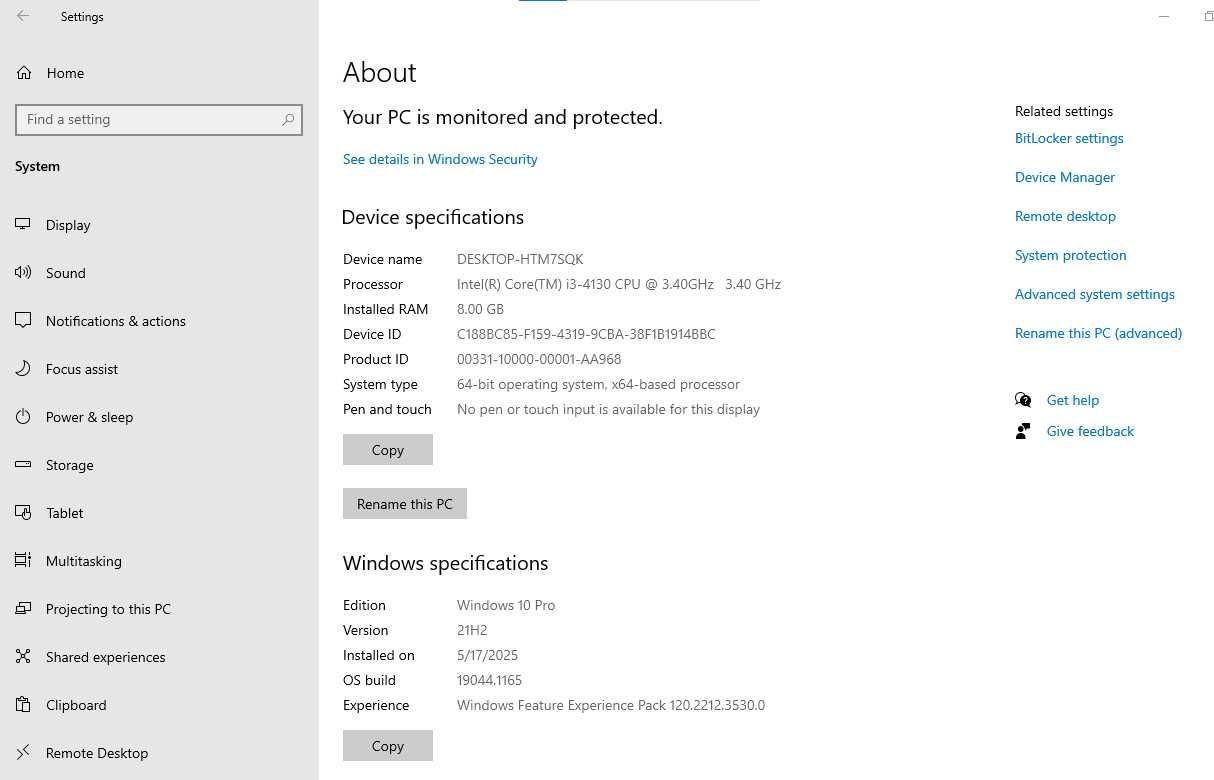
Task: Copy the Windows specifications
Action: tap(388, 746)
